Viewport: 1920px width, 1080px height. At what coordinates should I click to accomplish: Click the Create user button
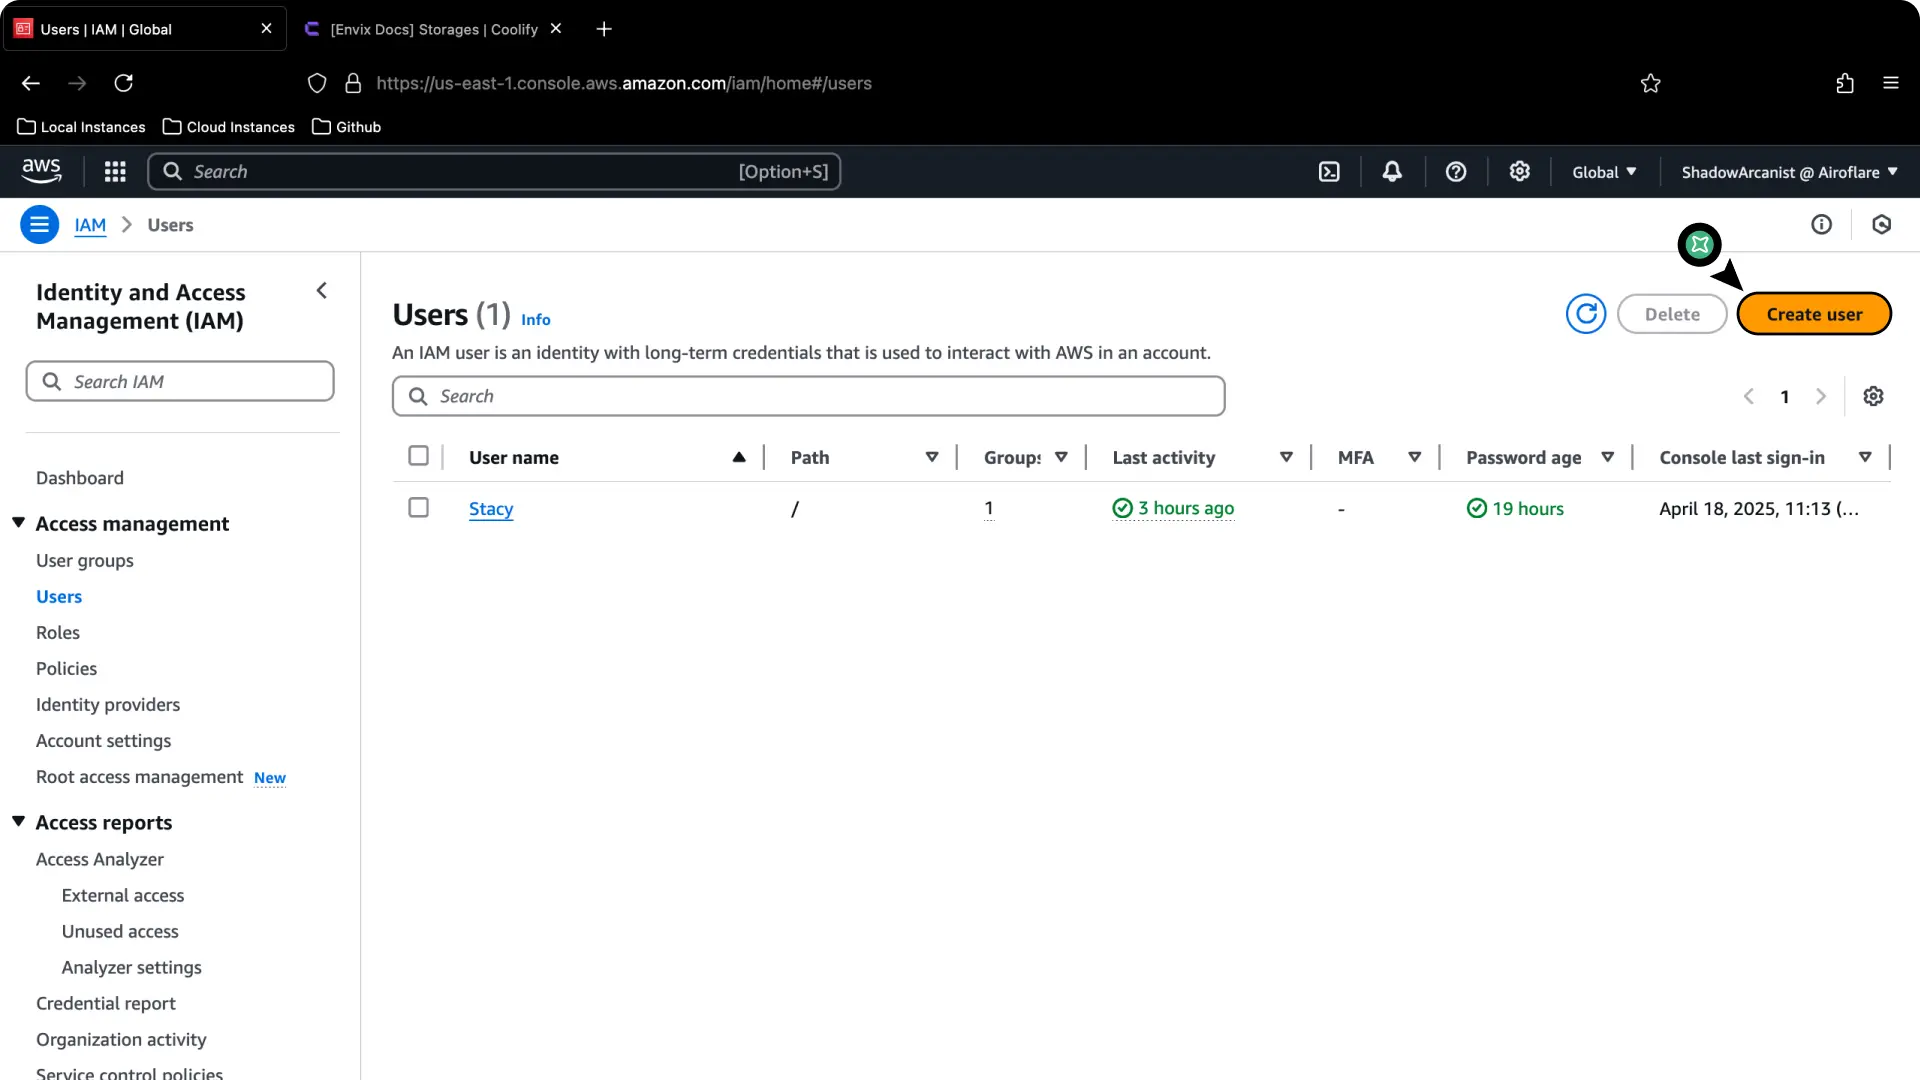1814,313
